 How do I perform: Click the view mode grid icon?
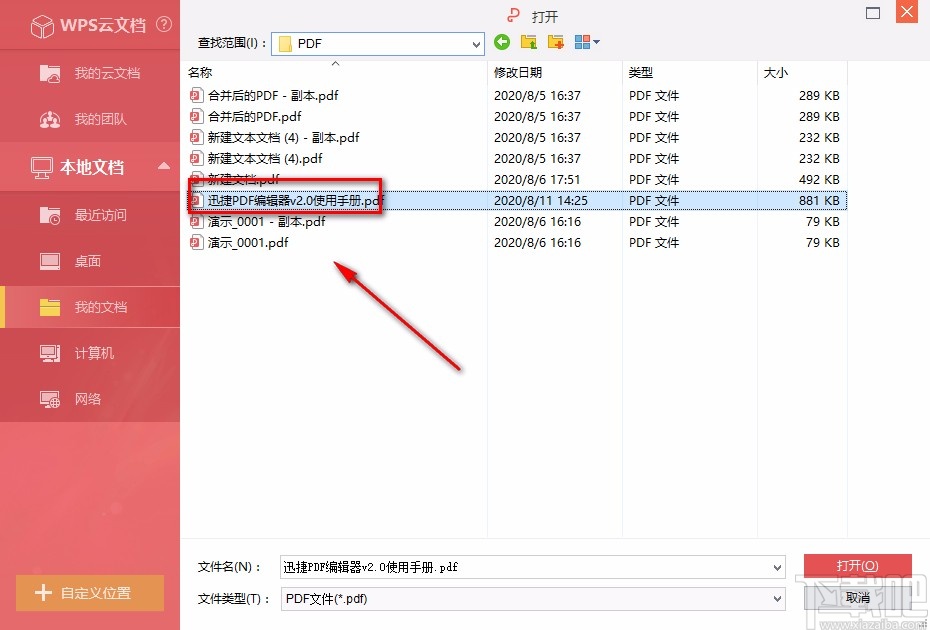581,43
